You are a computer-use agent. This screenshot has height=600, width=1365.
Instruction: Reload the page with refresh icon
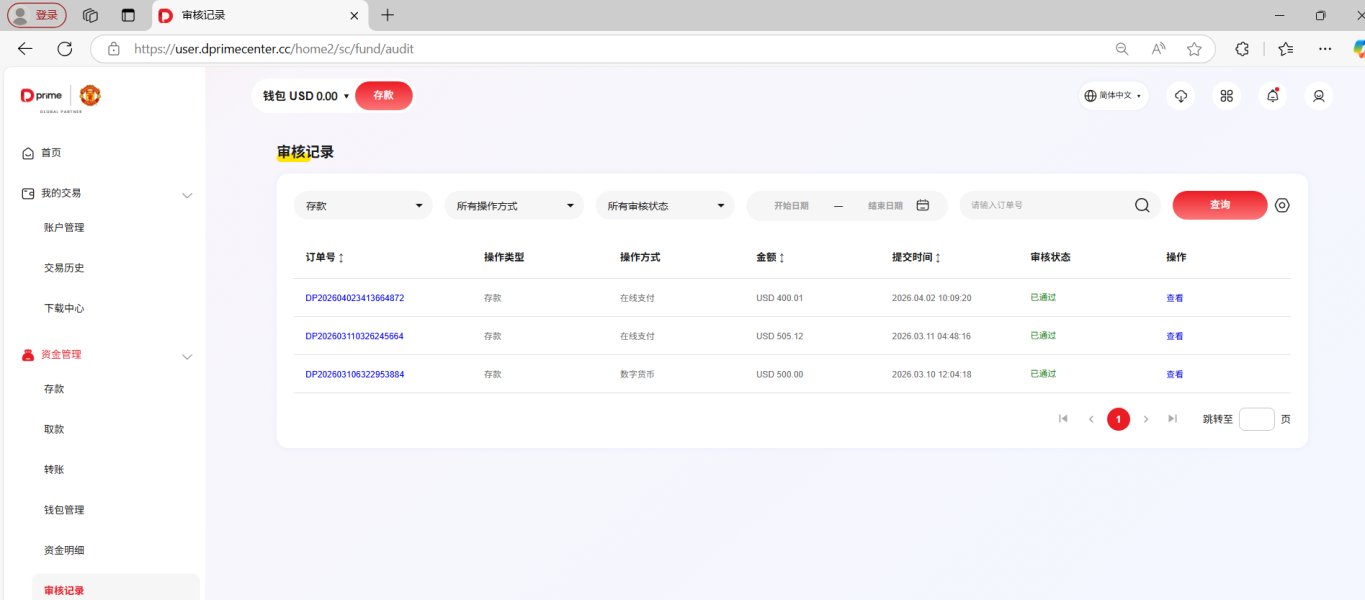pyautogui.click(x=65, y=48)
